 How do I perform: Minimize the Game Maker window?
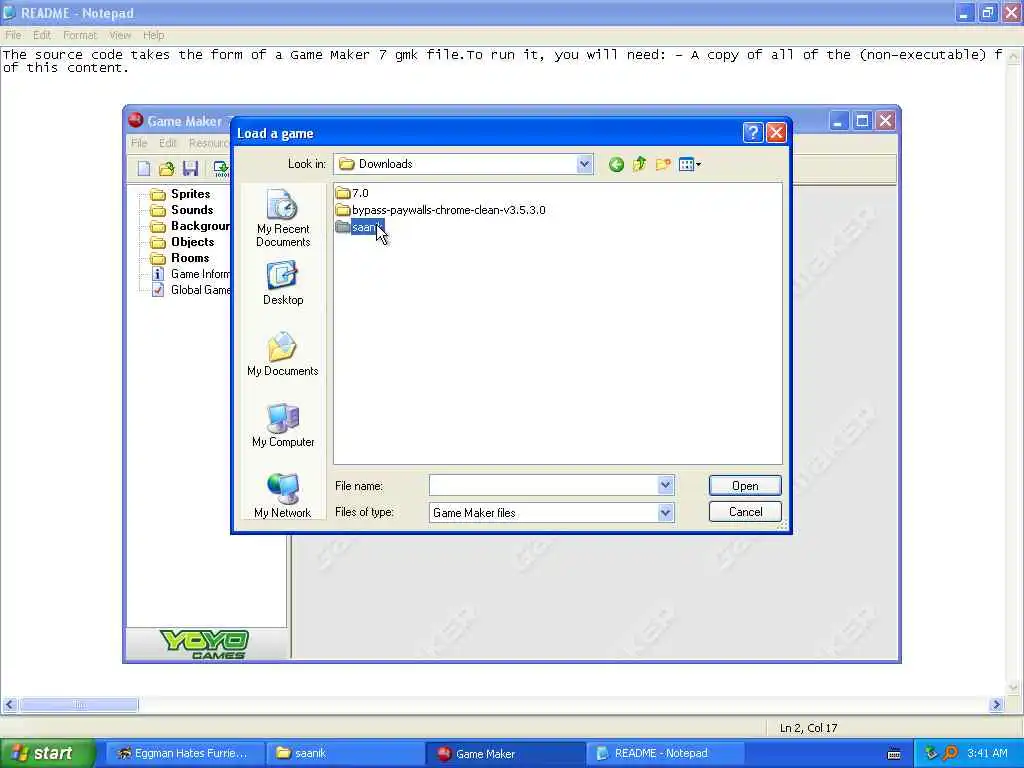(x=839, y=121)
